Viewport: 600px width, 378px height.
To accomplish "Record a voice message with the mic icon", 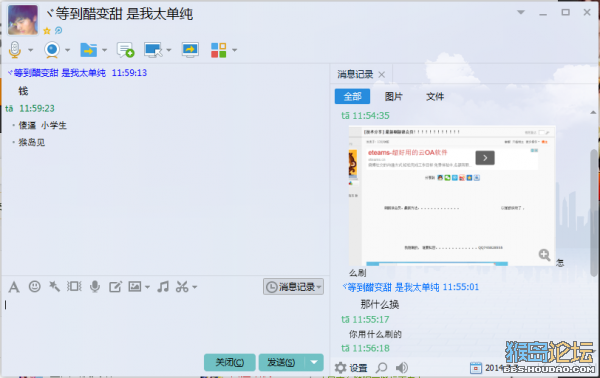I will point(95,286).
